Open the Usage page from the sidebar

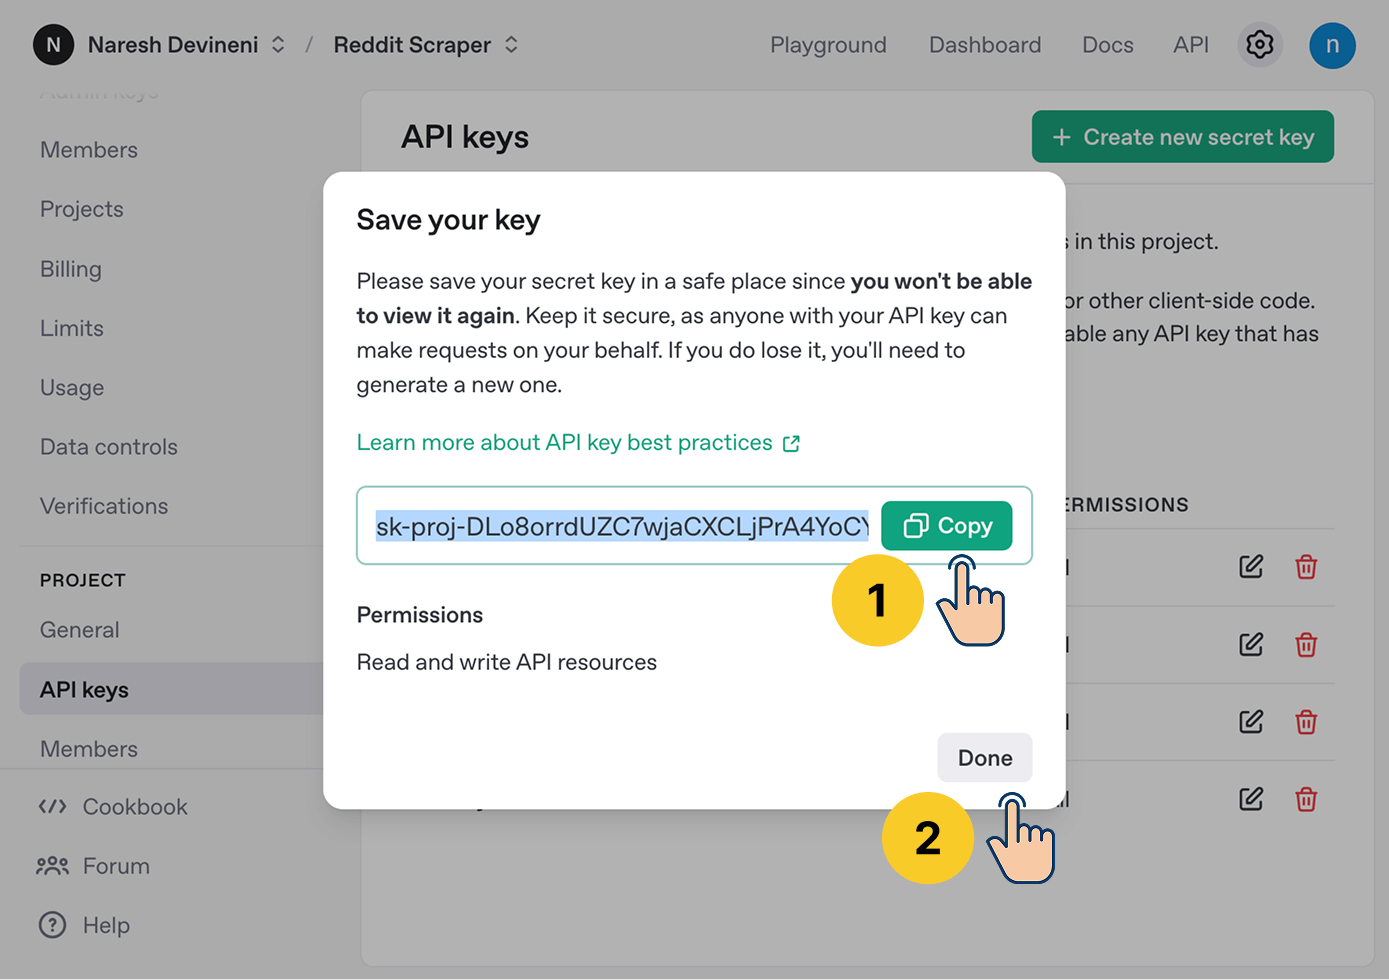click(71, 387)
